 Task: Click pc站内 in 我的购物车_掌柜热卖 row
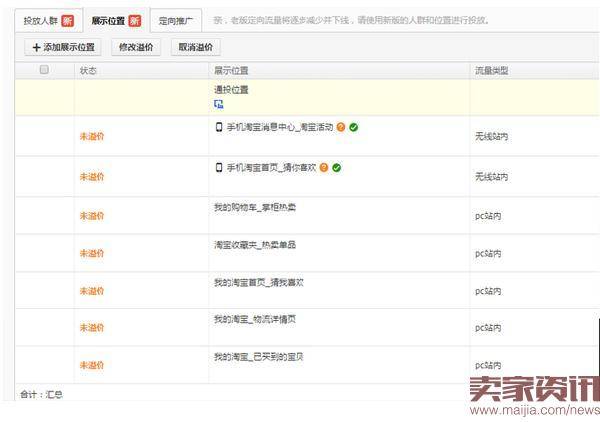488,216
